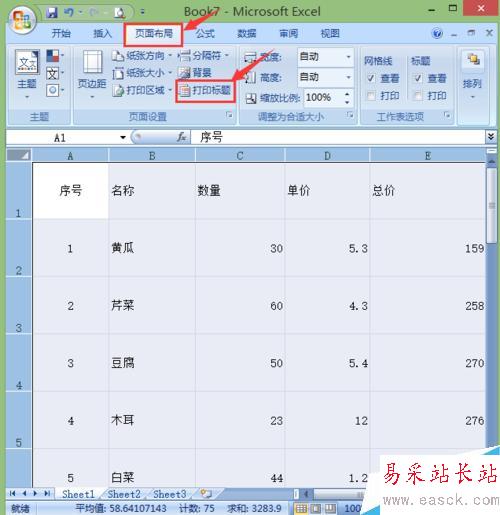Select the 总价 header cell

428,191
